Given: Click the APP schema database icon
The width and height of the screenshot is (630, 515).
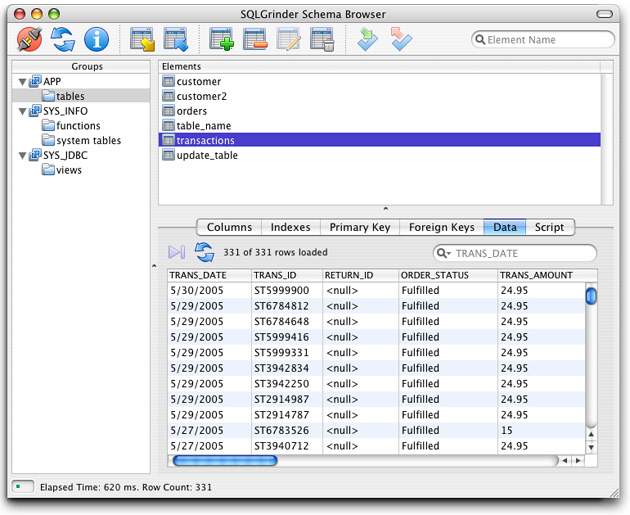Looking at the screenshot, I should (35, 81).
